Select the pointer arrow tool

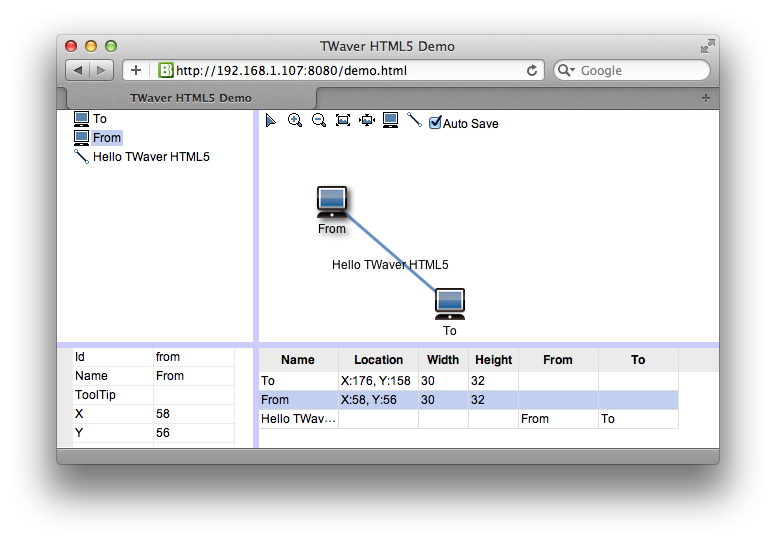tap(271, 120)
